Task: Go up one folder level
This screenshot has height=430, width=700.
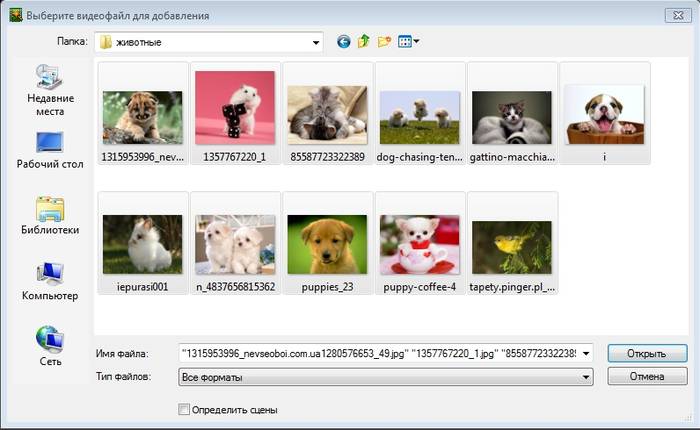Action: tap(364, 42)
